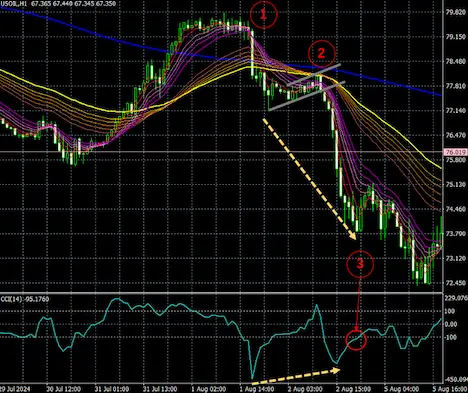This screenshot has height=393, width=468.
Task: Select the dashed yellow arrow under the CCI line
Action: pyautogui.click(x=296, y=374)
